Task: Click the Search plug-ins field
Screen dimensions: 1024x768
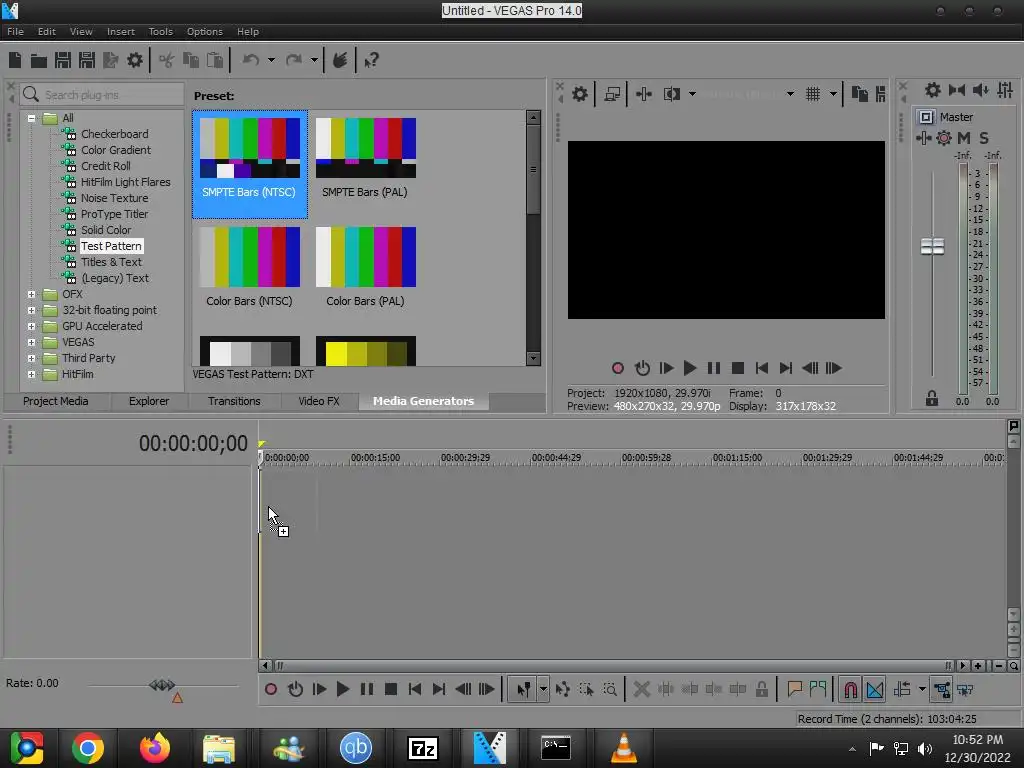Action: click(x=102, y=95)
